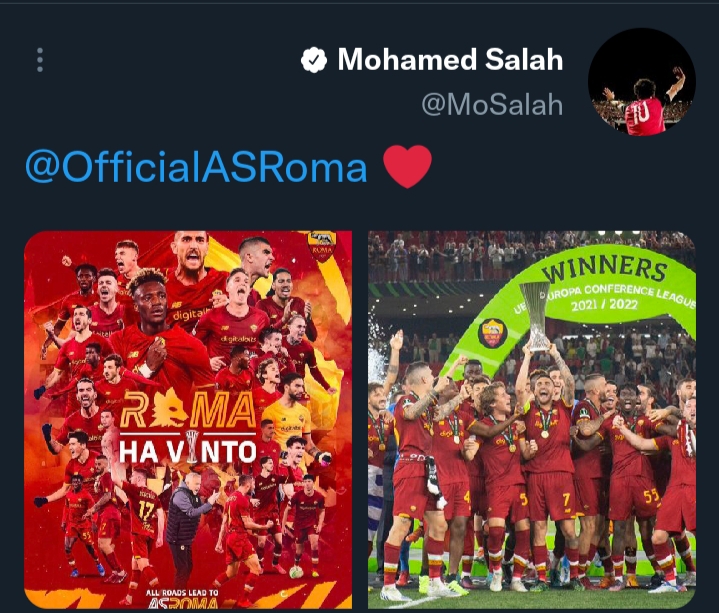This screenshot has width=719, height=613.
Task: Follow the @OfficialASRoma mention link
Action: point(196,167)
